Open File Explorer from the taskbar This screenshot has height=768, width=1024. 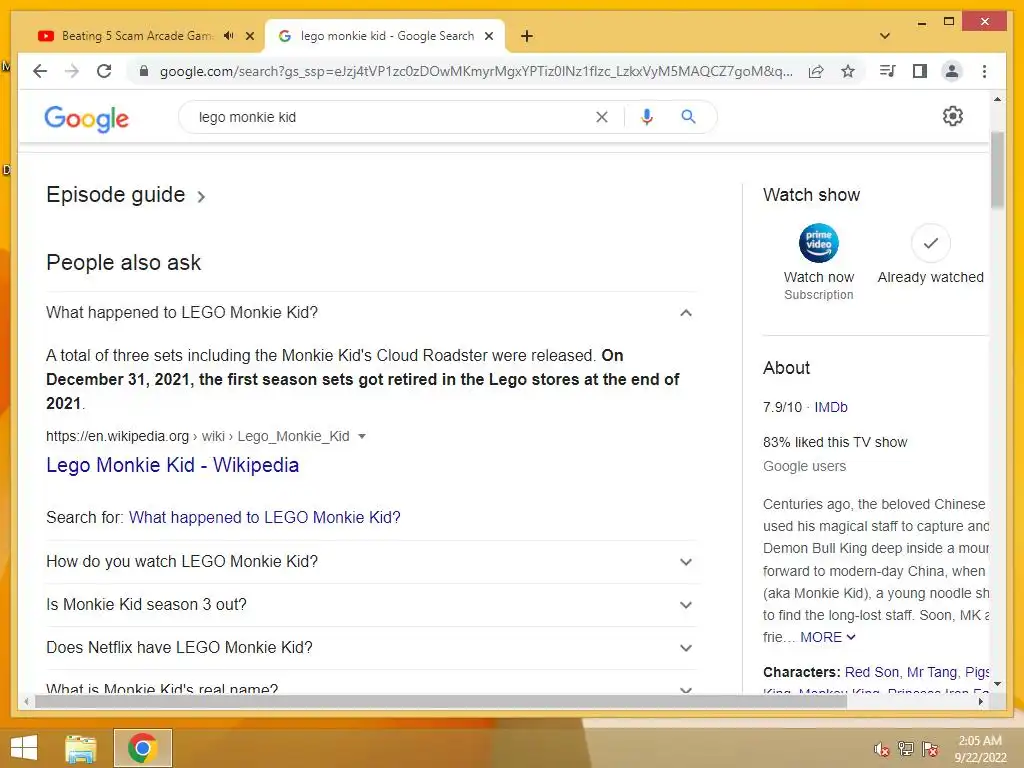pos(81,748)
